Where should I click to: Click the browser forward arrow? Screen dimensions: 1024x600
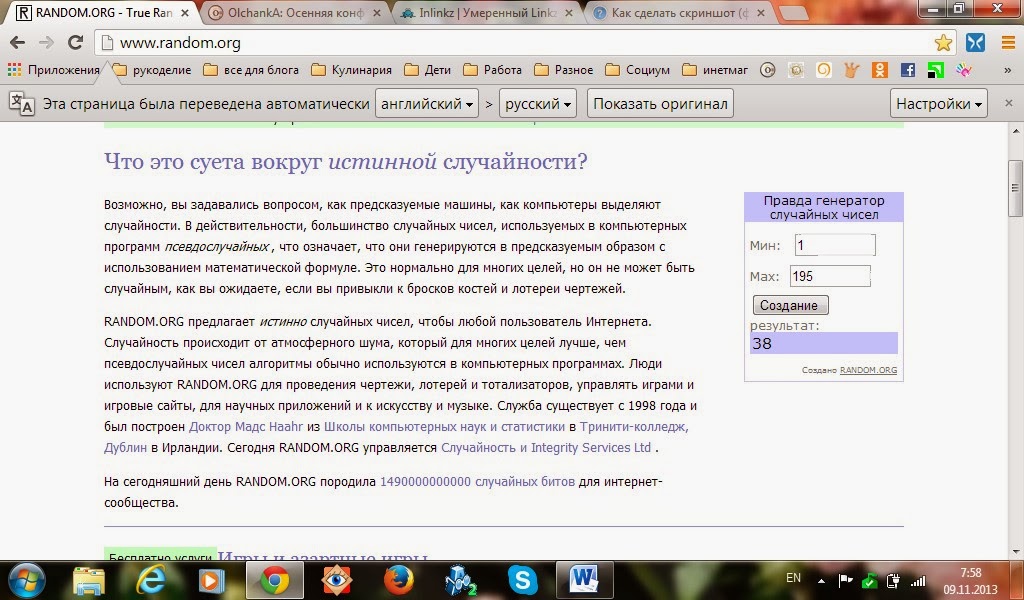click(x=46, y=43)
